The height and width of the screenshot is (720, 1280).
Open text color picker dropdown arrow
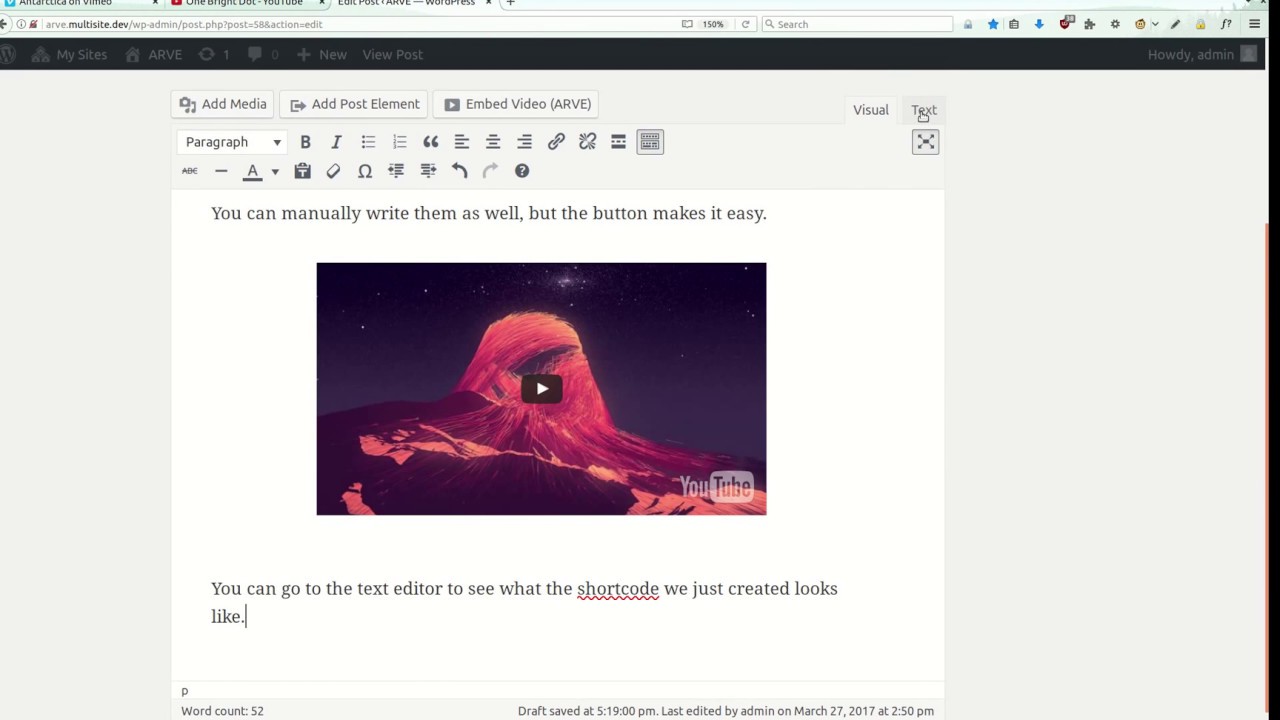(275, 171)
